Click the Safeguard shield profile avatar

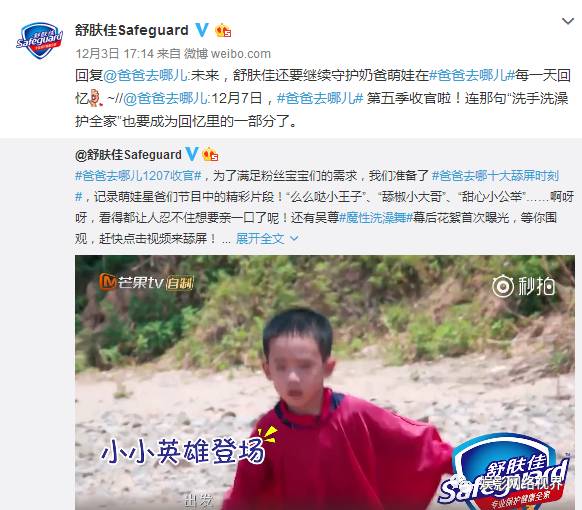tap(39, 41)
